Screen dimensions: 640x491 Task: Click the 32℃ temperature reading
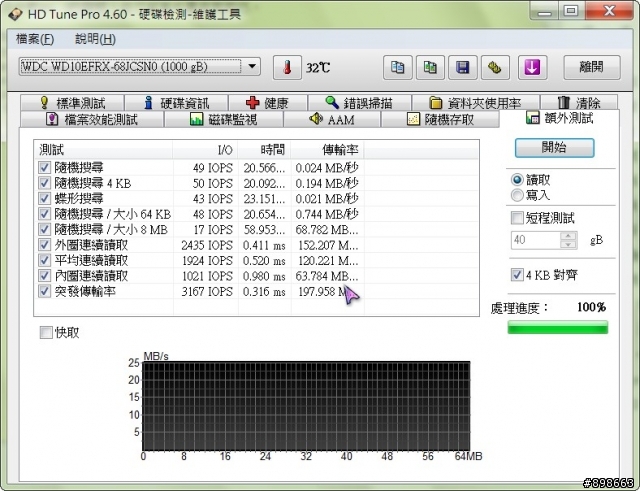click(318, 68)
